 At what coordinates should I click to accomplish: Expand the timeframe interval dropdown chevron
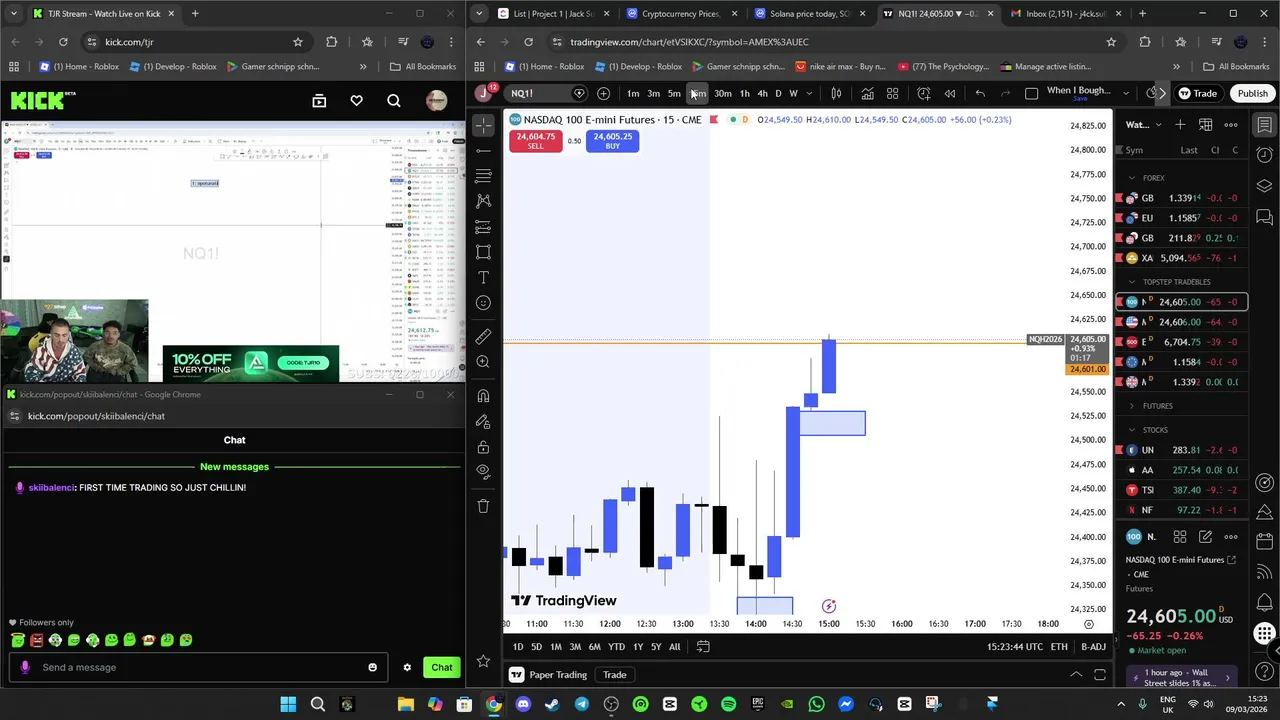tap(809, 94)
